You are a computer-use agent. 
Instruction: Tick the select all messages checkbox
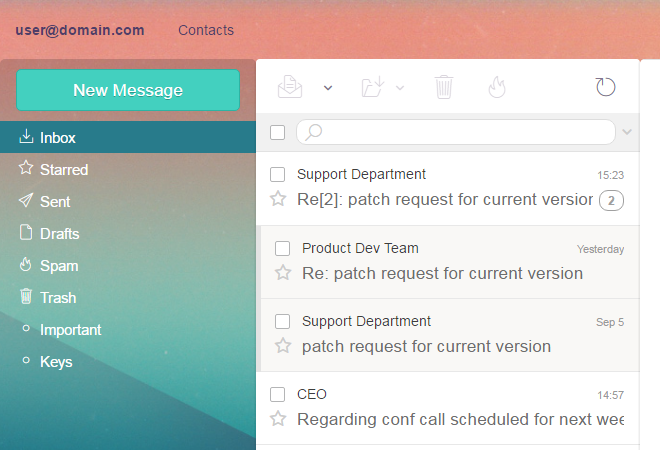coord(278,132)
